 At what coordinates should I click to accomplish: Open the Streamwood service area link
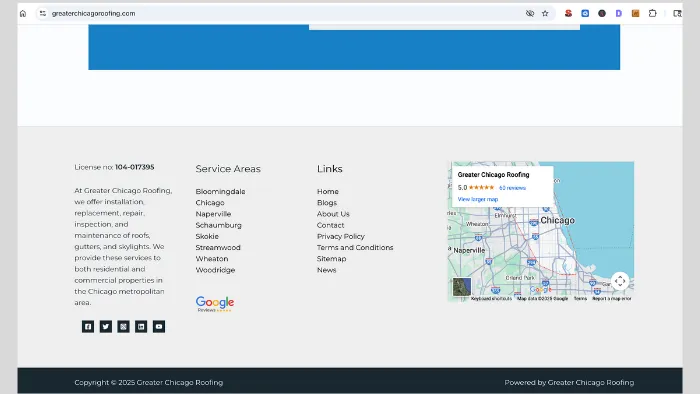218,247
